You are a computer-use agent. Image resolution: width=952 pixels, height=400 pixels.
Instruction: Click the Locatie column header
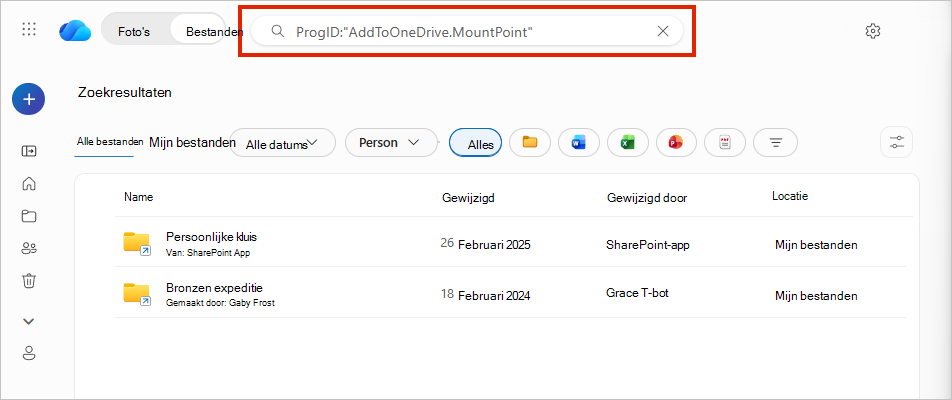pos(790,196)
